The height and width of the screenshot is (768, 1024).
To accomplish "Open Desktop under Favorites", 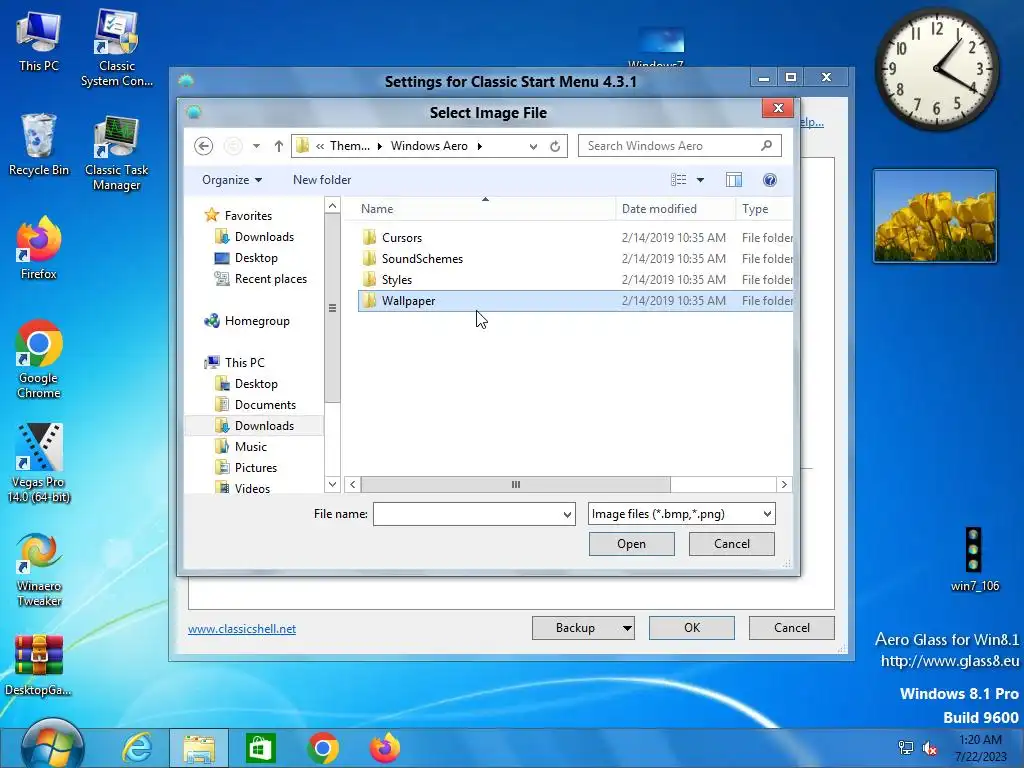I will point(246,258).
